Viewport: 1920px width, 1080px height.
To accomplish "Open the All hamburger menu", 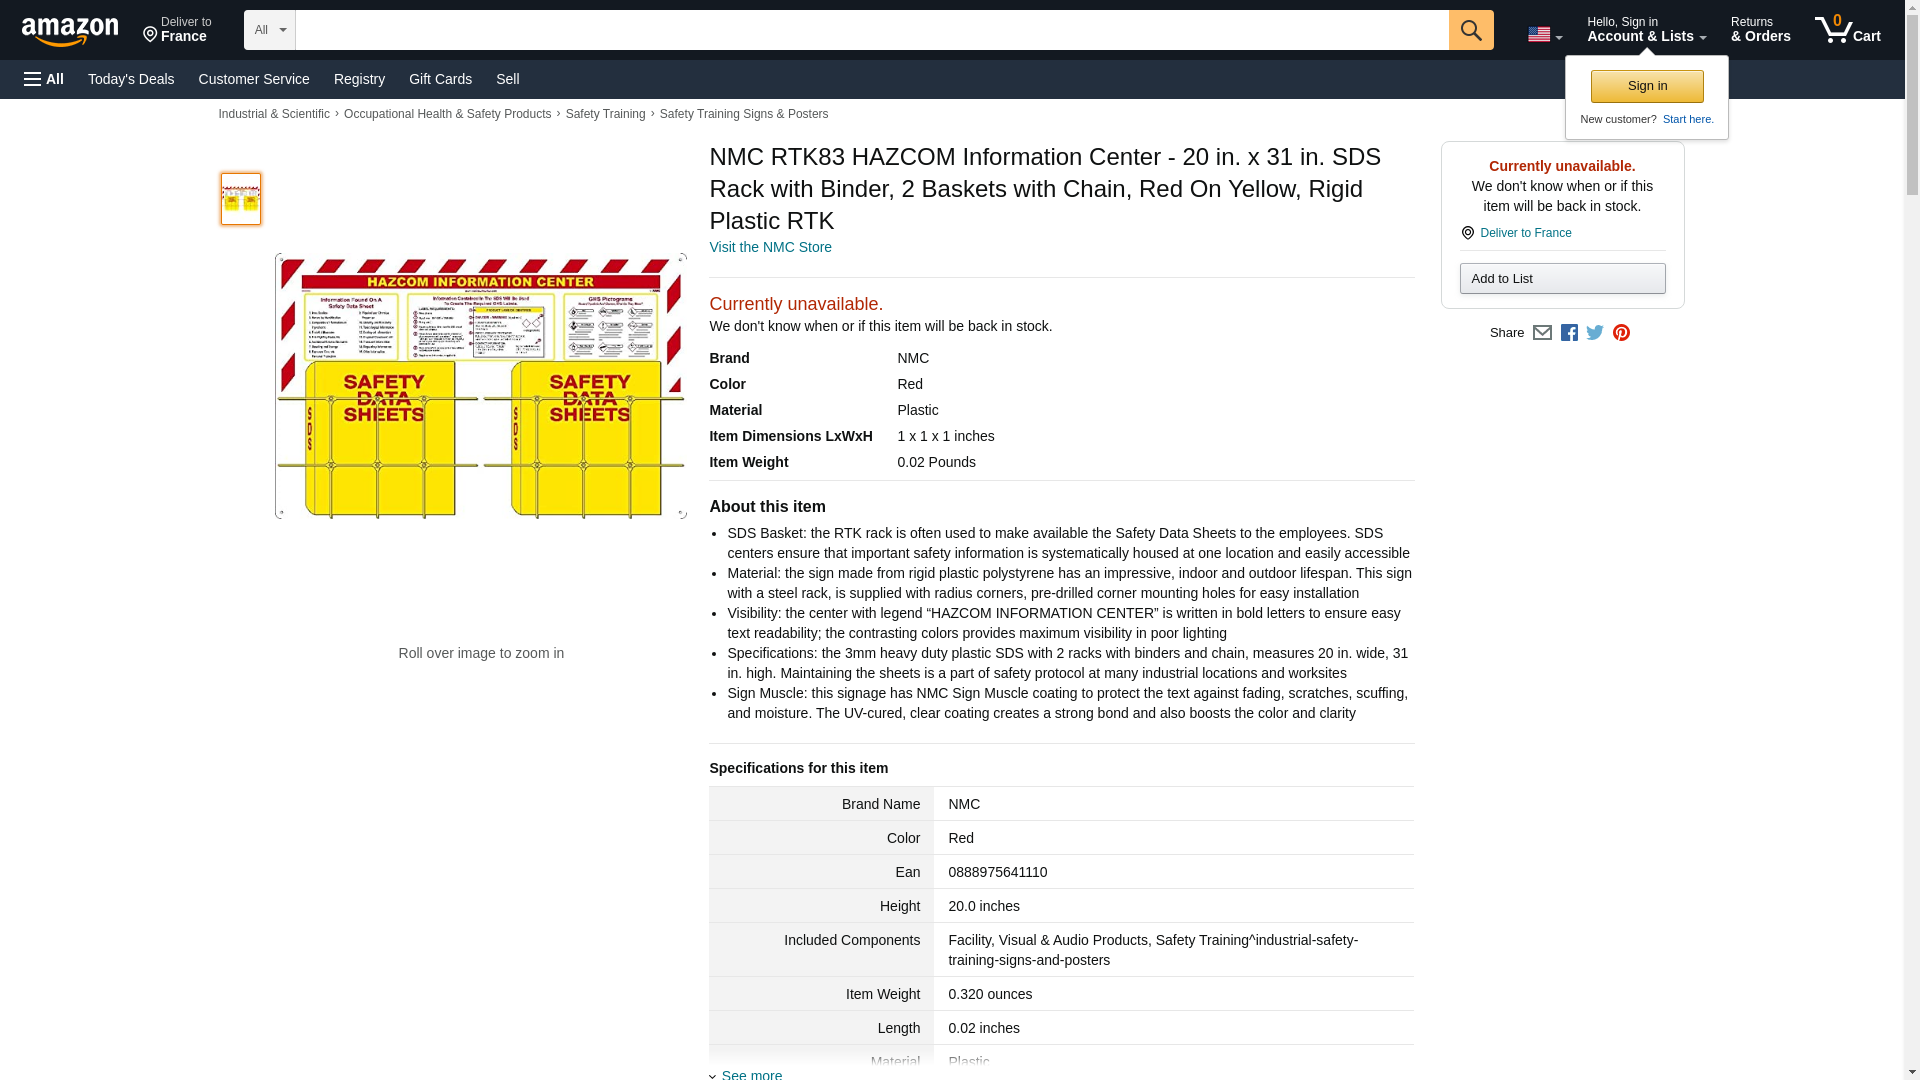I will click(x=44, y=79).
